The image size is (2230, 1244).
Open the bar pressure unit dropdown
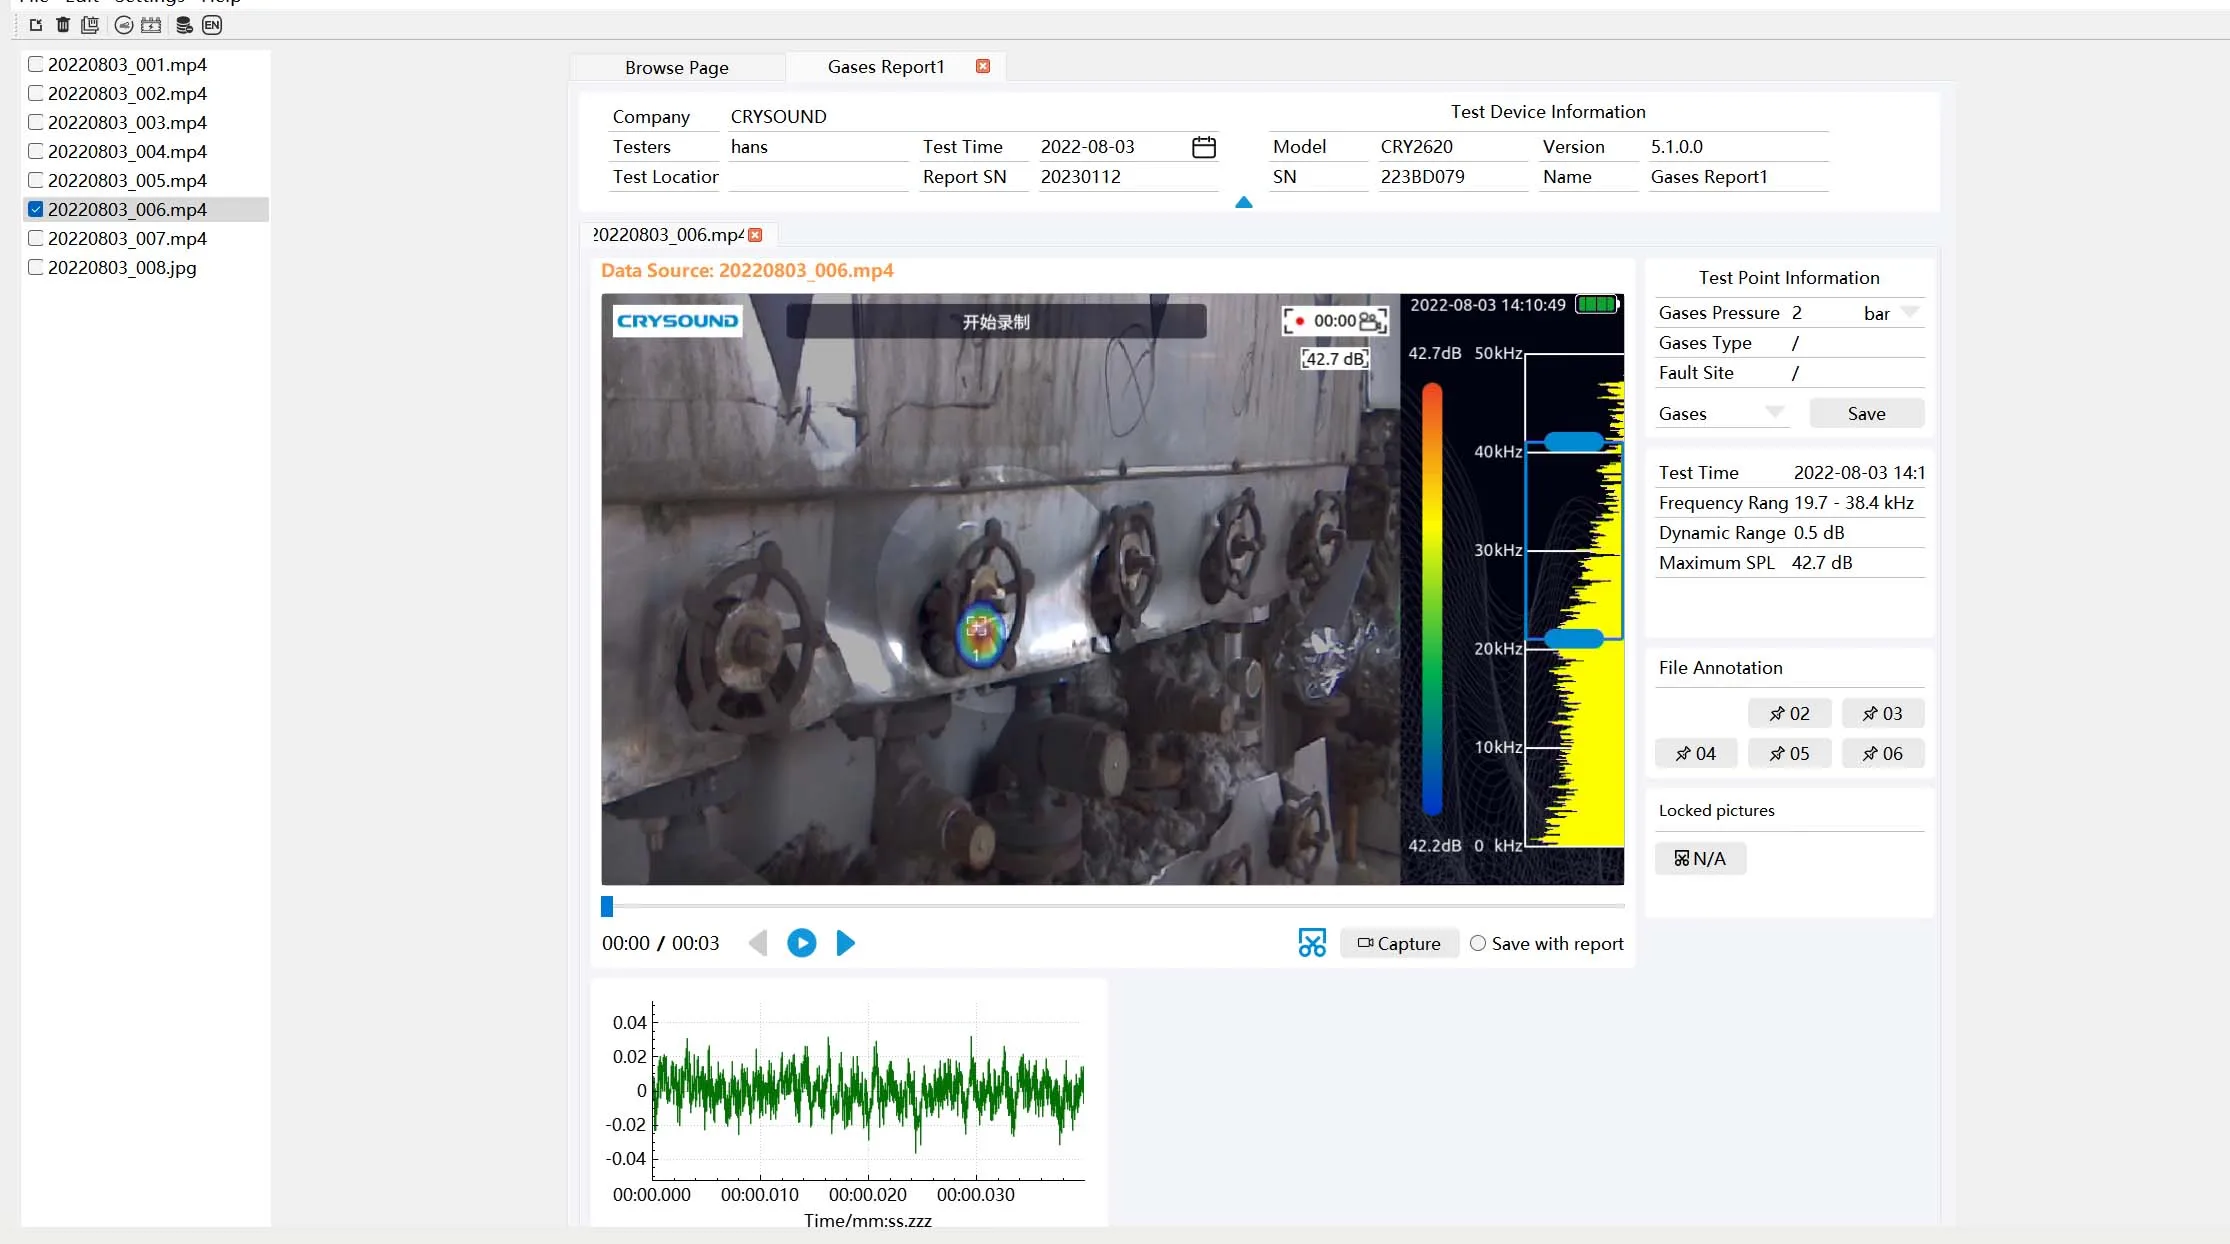(1909, 313)
